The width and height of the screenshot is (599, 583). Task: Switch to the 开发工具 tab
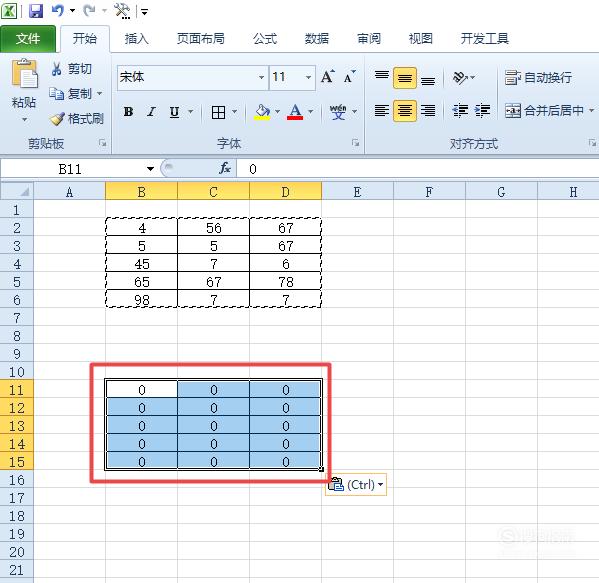point(484,39)
